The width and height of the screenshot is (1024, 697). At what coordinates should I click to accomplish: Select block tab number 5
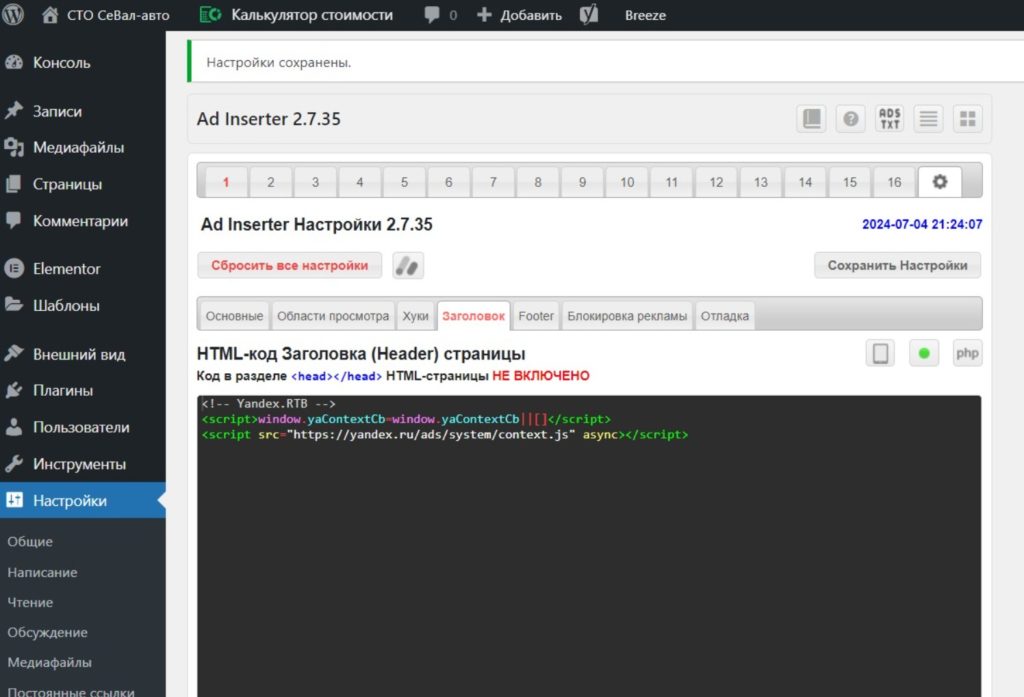pos(404,182)
